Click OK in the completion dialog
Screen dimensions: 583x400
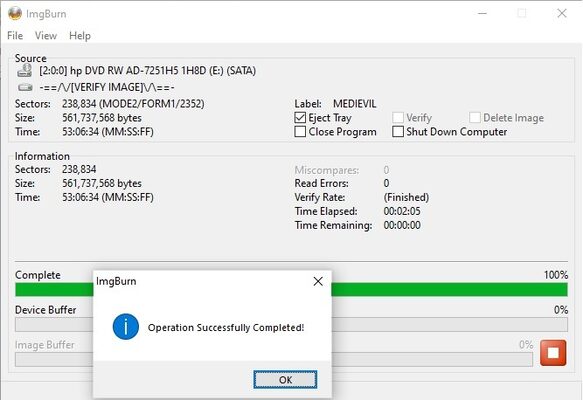tap(285, 380)
